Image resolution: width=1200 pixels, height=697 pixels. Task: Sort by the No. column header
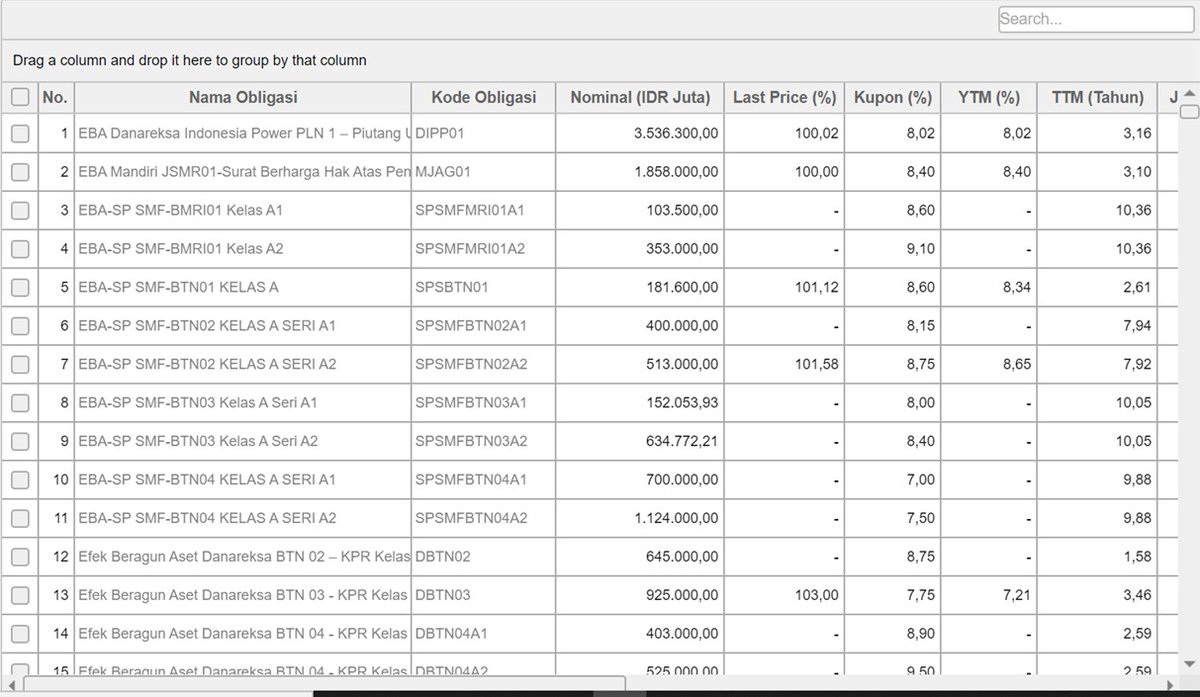coord(56,97)
